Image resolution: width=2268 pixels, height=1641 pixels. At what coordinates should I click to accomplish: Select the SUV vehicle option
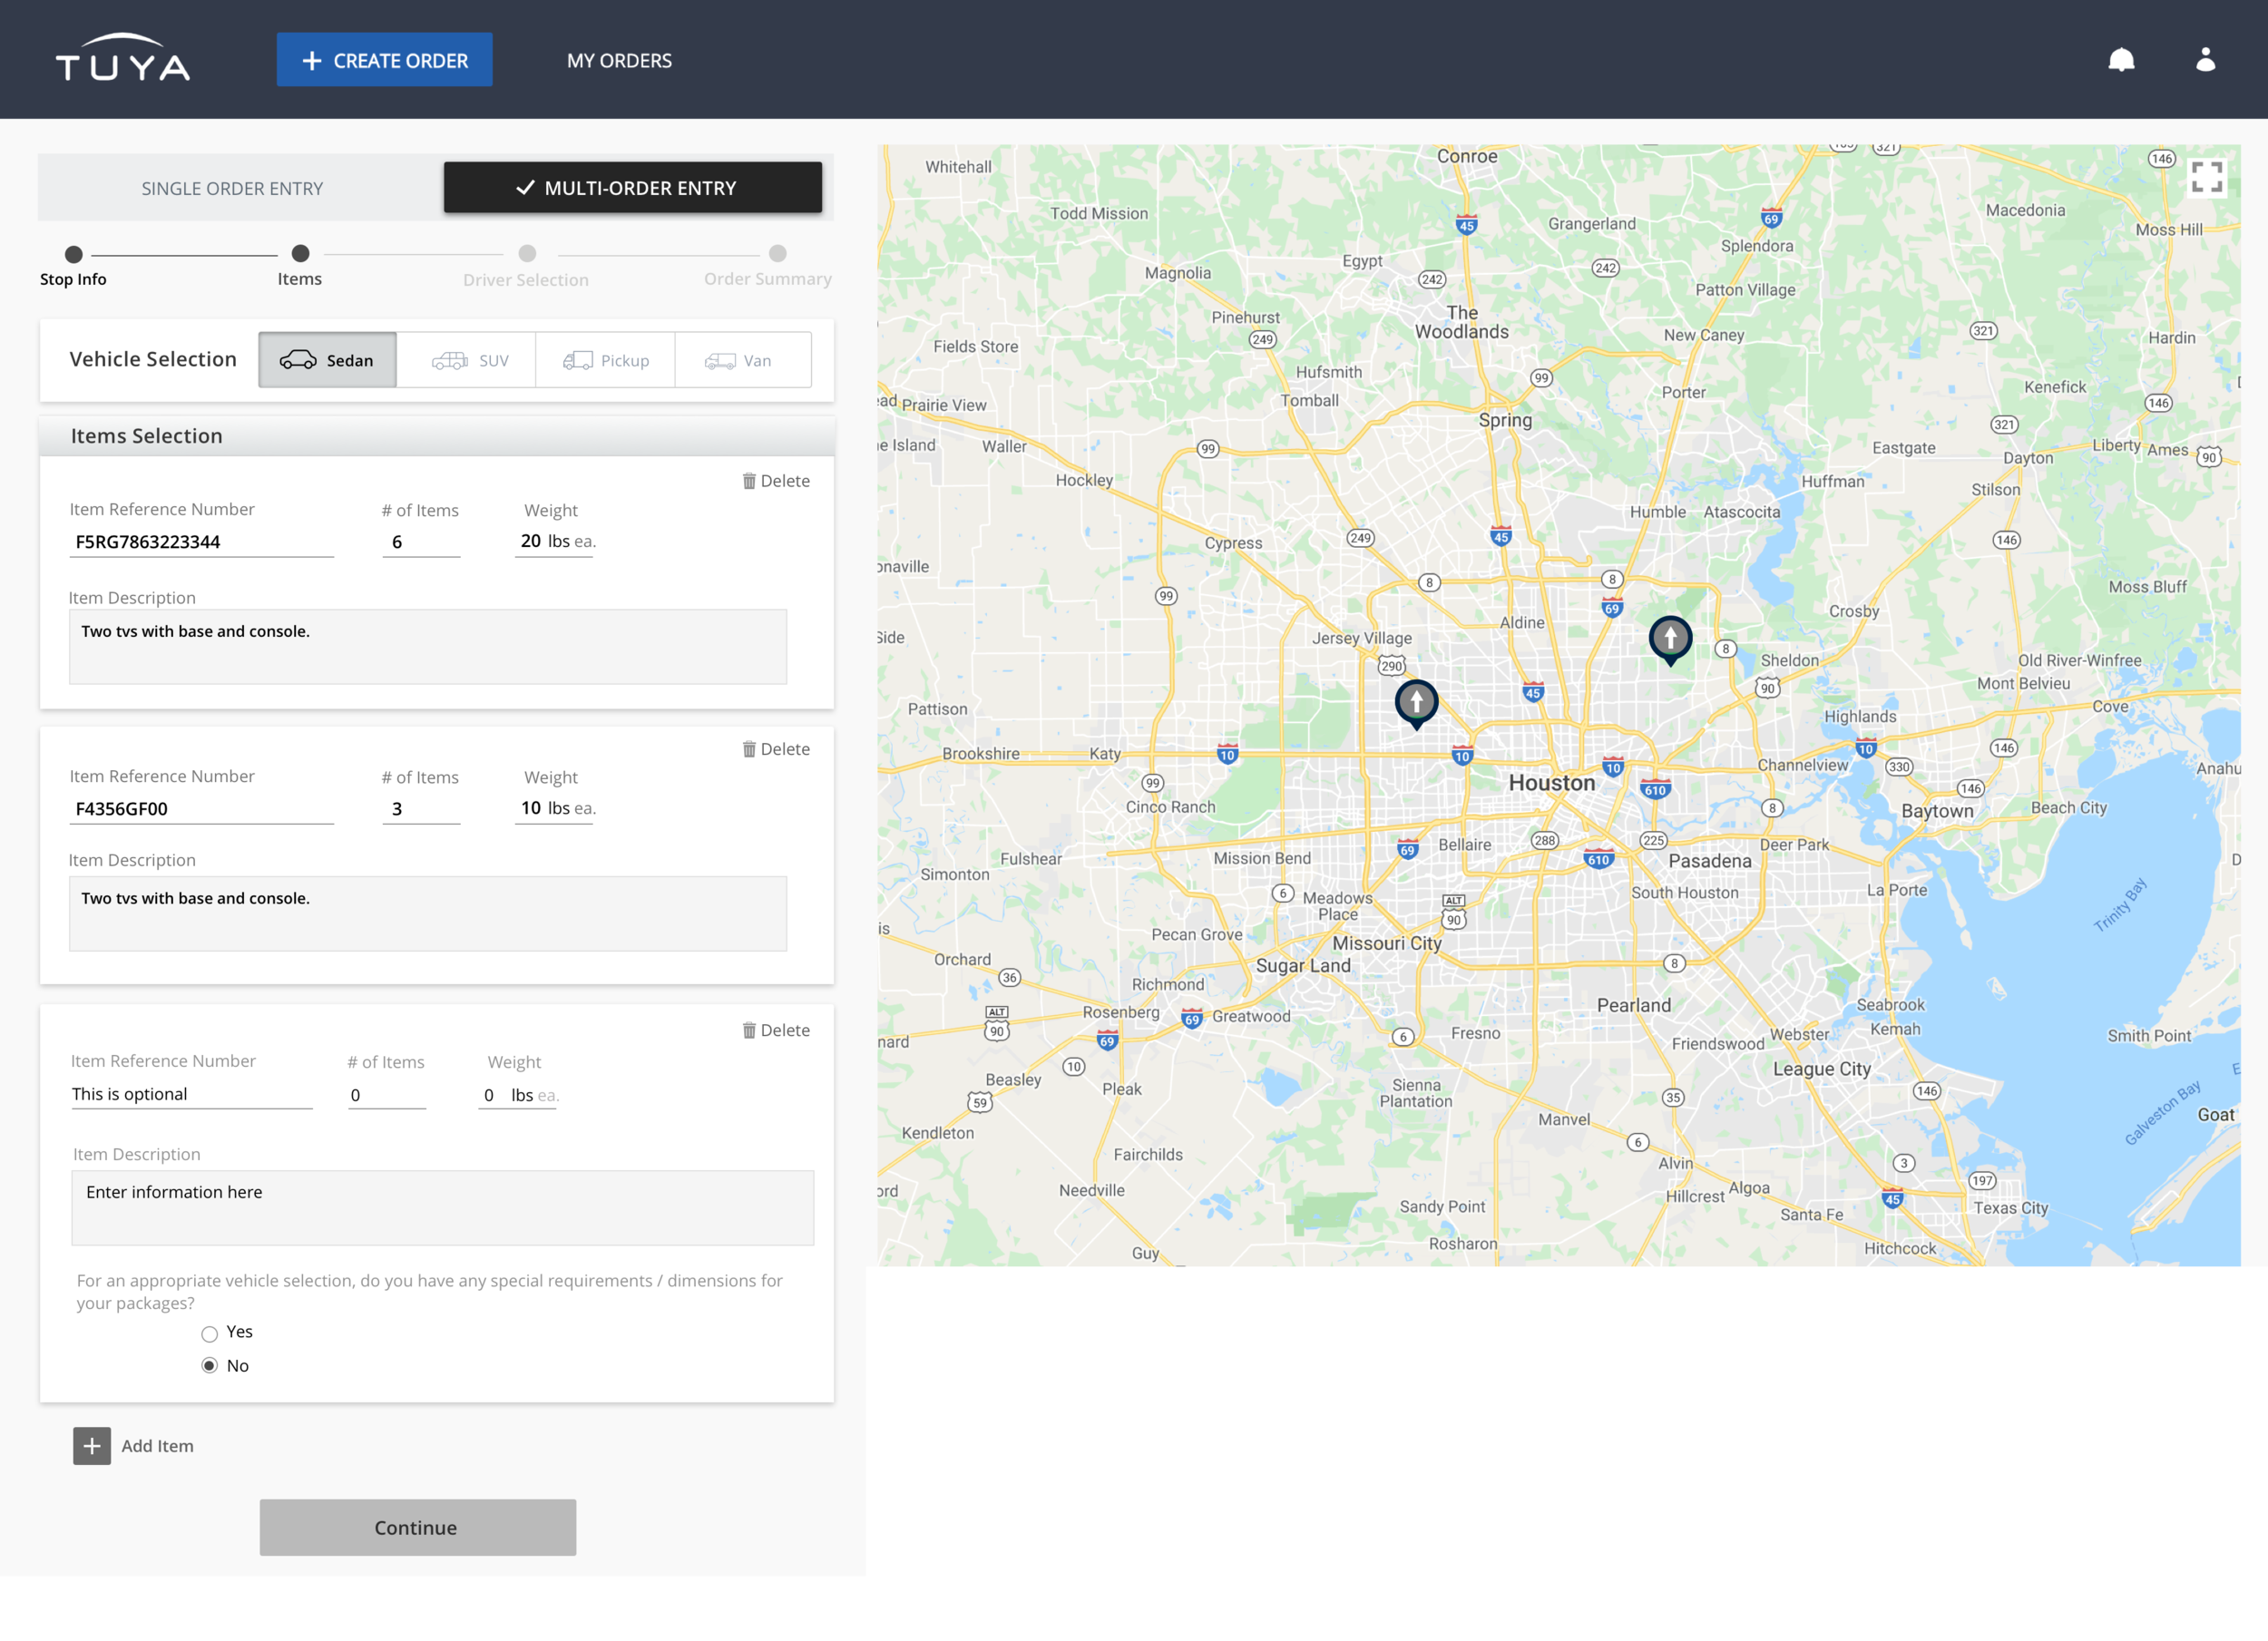[x=467, y=360]
